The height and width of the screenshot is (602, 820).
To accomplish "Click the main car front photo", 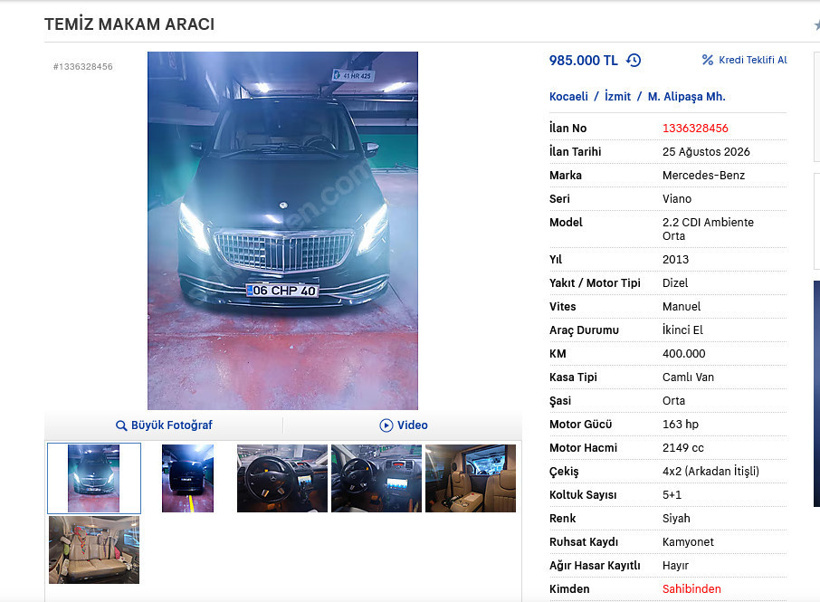I will click(282, 230).
